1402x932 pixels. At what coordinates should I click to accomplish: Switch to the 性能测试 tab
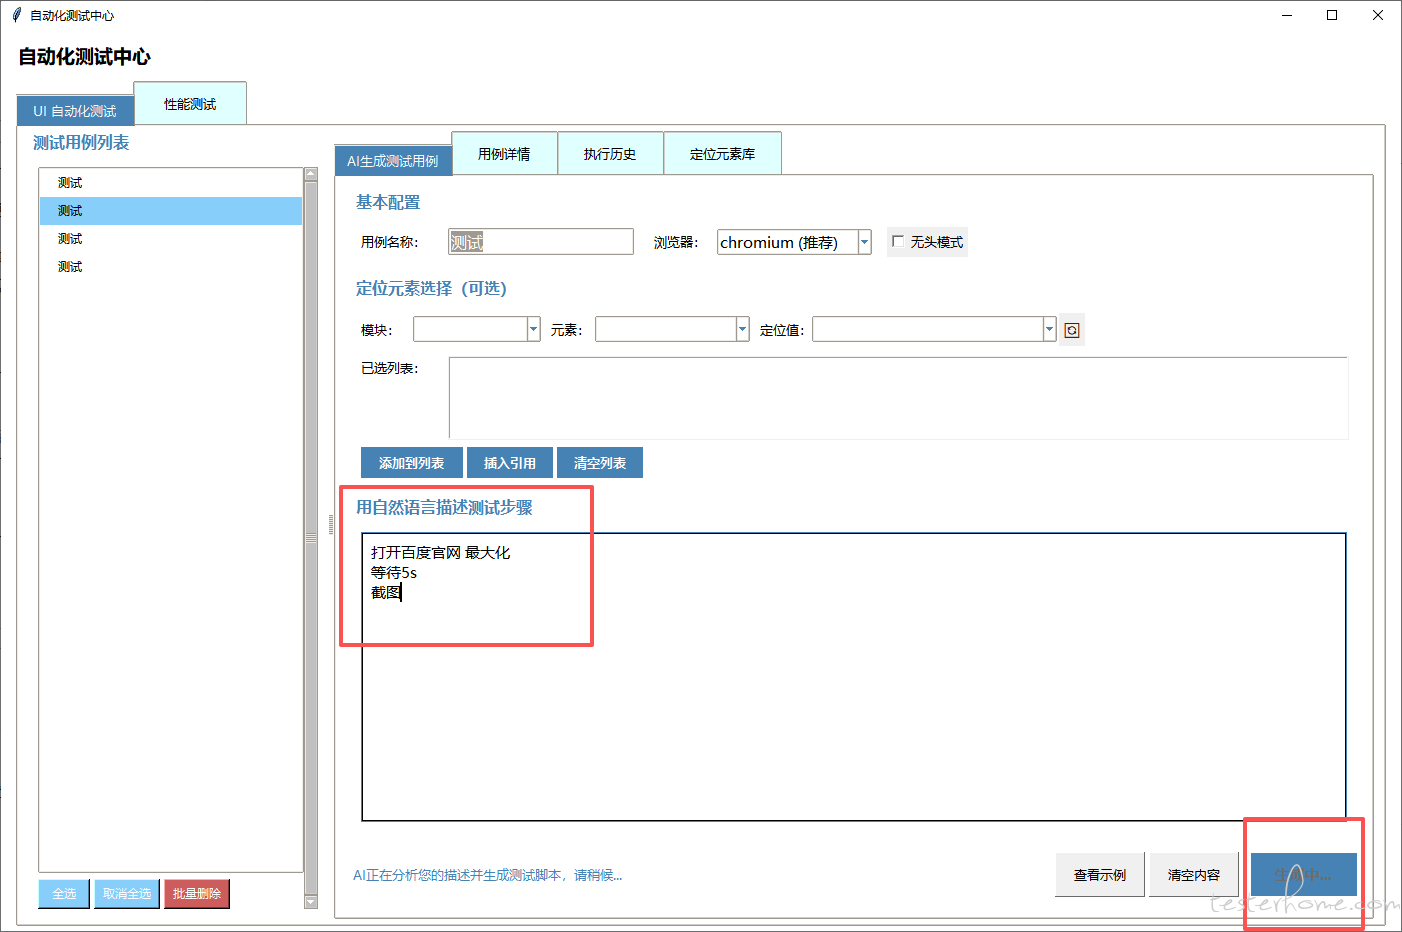tap(190, 104)
